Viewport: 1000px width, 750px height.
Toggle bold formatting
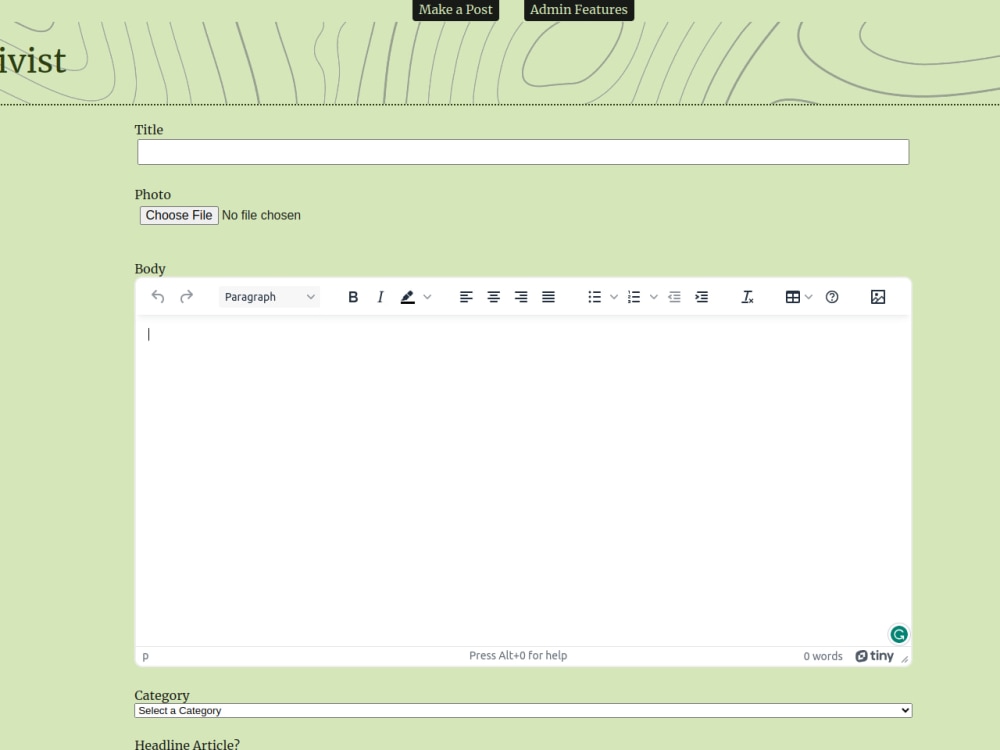pyautogui.click(x=353, y=297)
